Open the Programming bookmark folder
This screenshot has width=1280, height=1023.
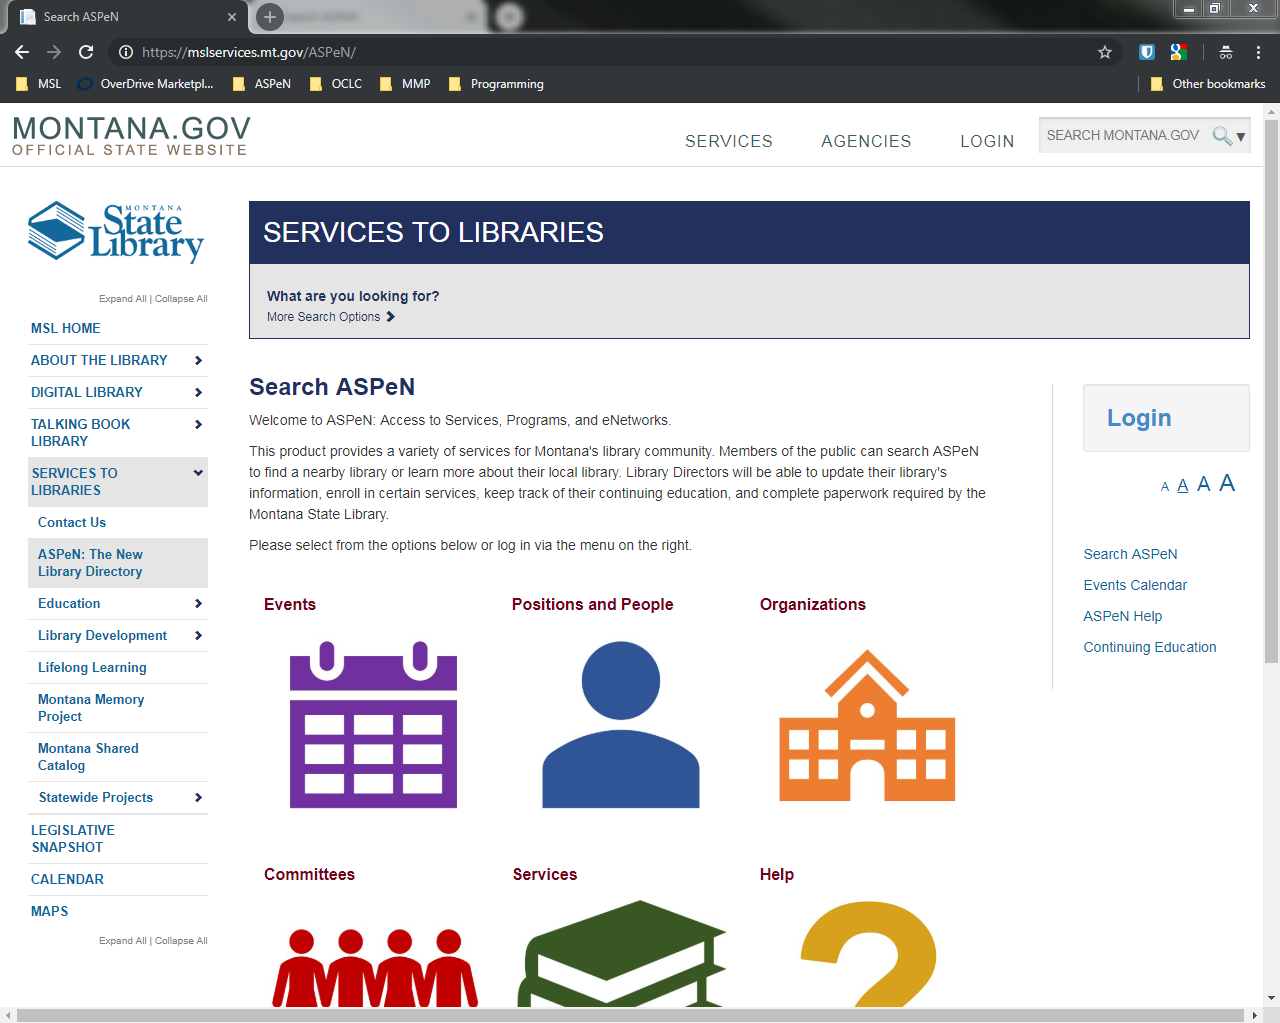click(496, 84)
